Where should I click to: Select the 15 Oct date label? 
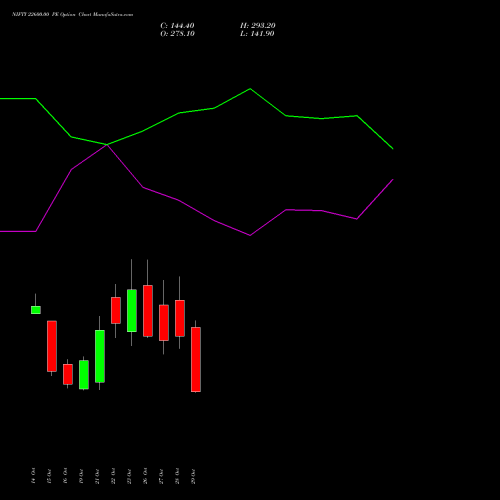coord(49,476)
